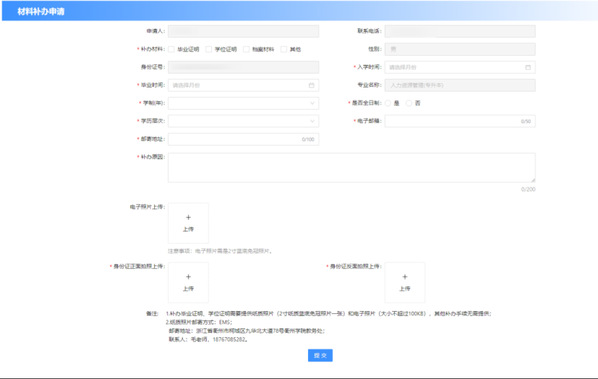The image size is (598, 379).
Task: Click the 电子邮箱 input field
Action: click(x=460, y=121)
